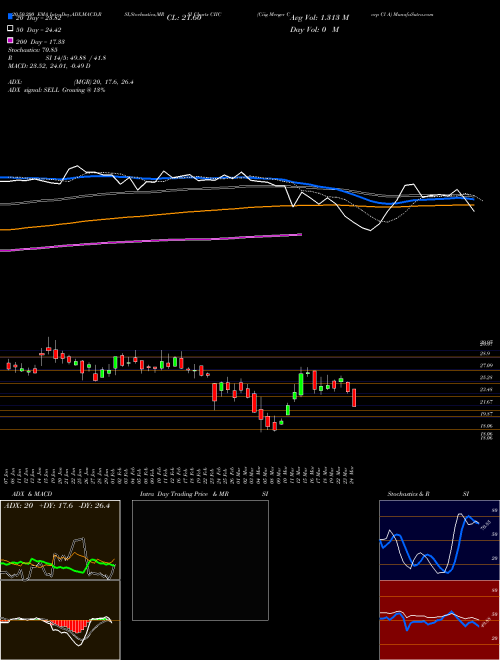Click the last red candlestick on price chart
The image size is (500, 660).
tap(354, 397)
